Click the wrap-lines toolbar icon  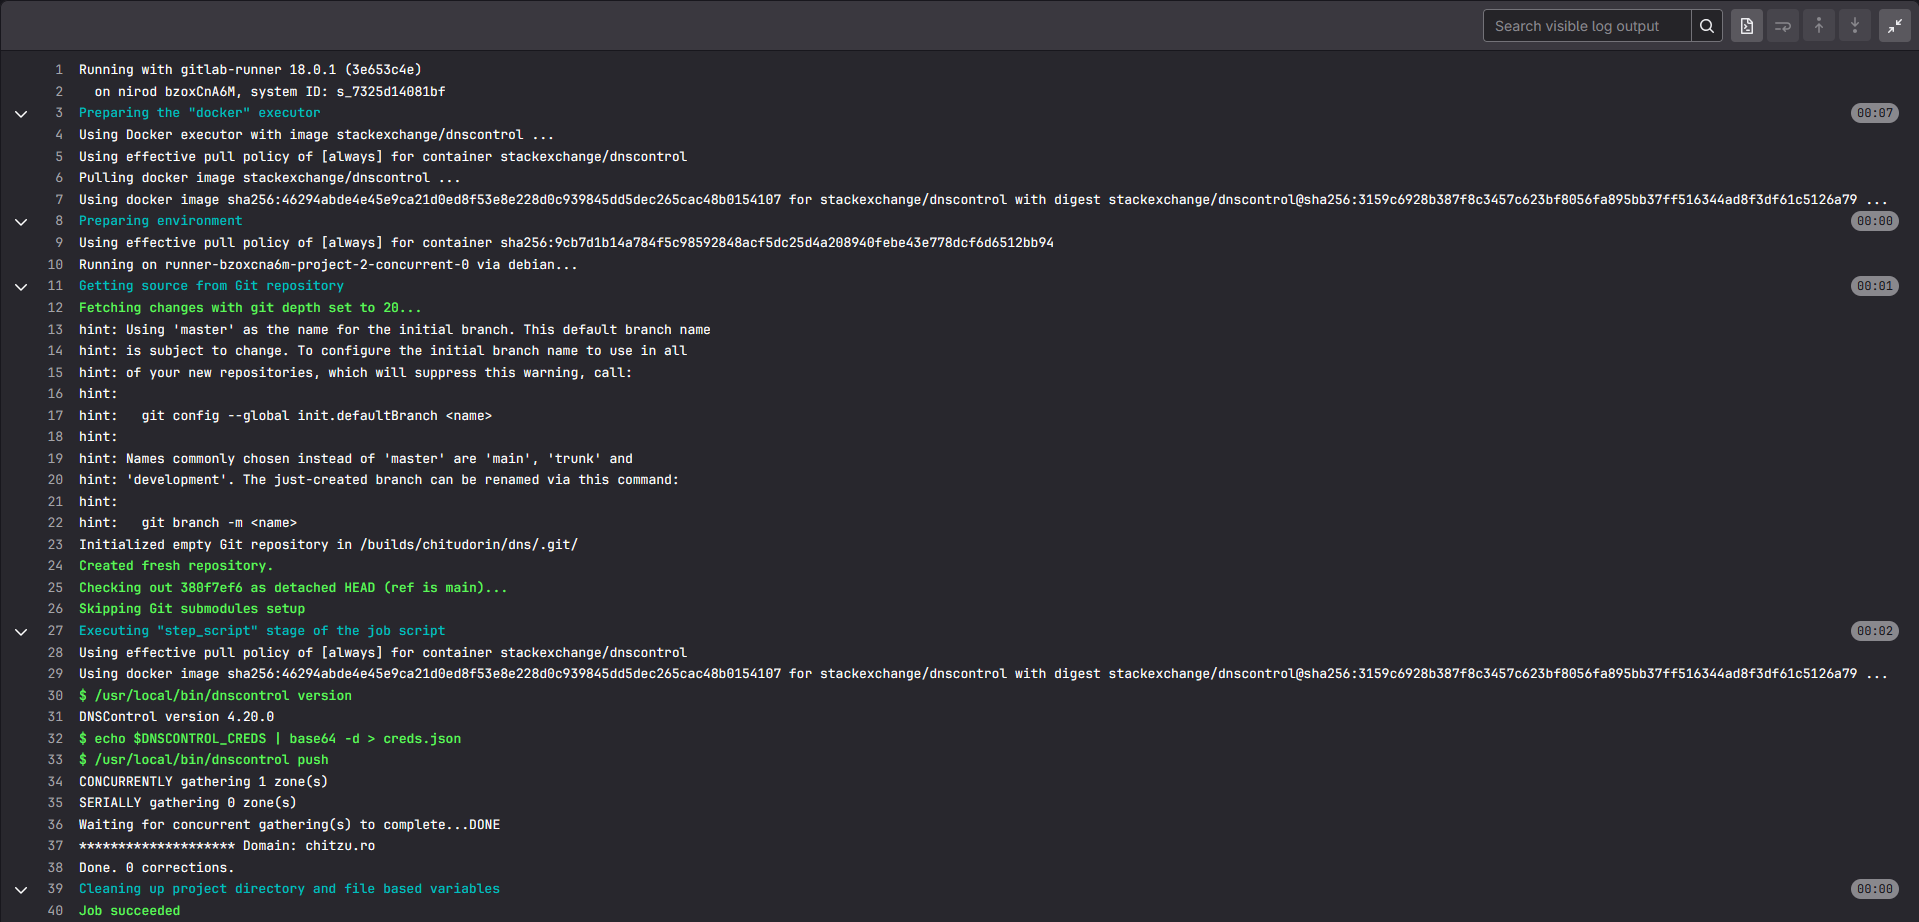click(1783, 26)
